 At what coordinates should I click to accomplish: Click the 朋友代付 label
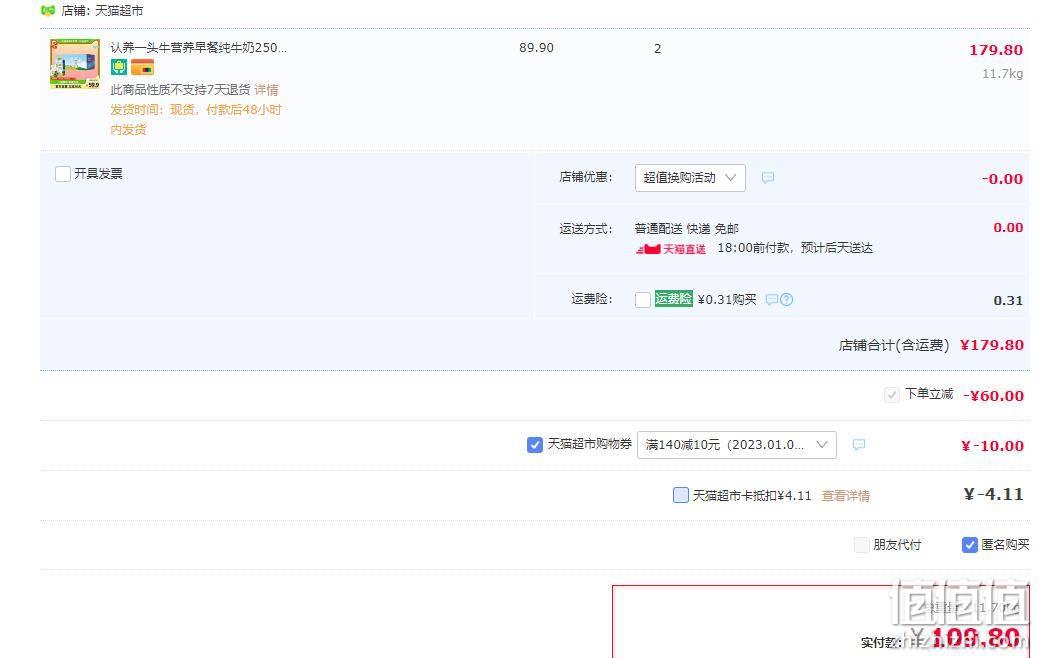tap(897, 545)
